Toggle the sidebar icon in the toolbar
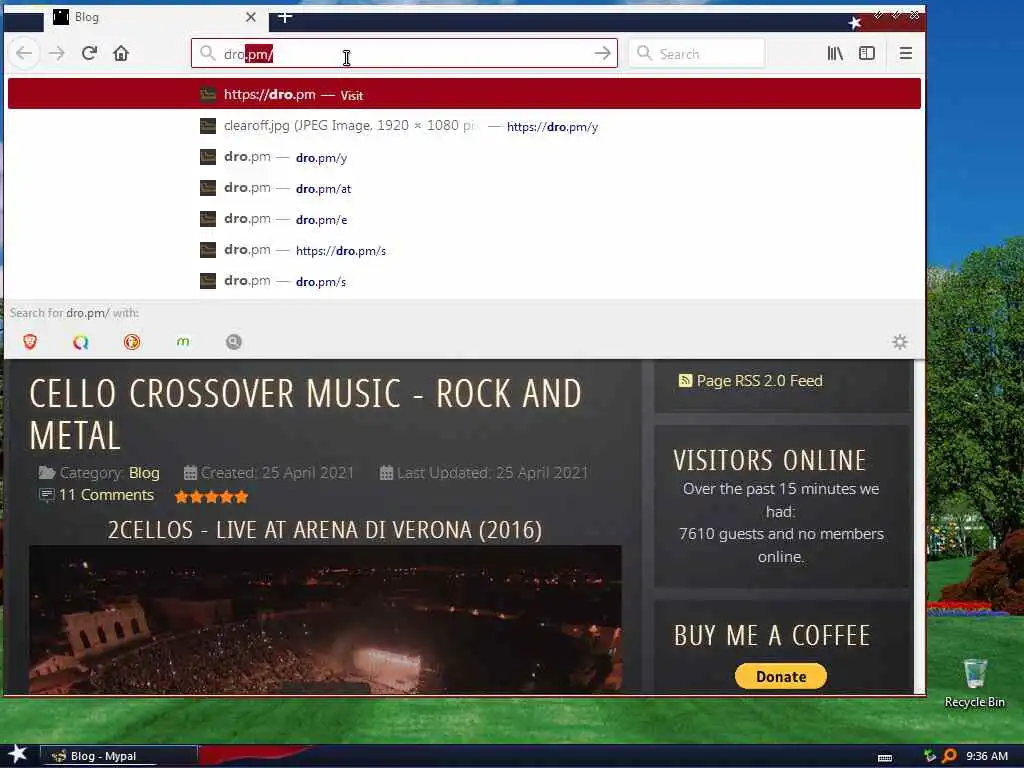The width and height of the screenshot is (1024, 768). [867, 54]
